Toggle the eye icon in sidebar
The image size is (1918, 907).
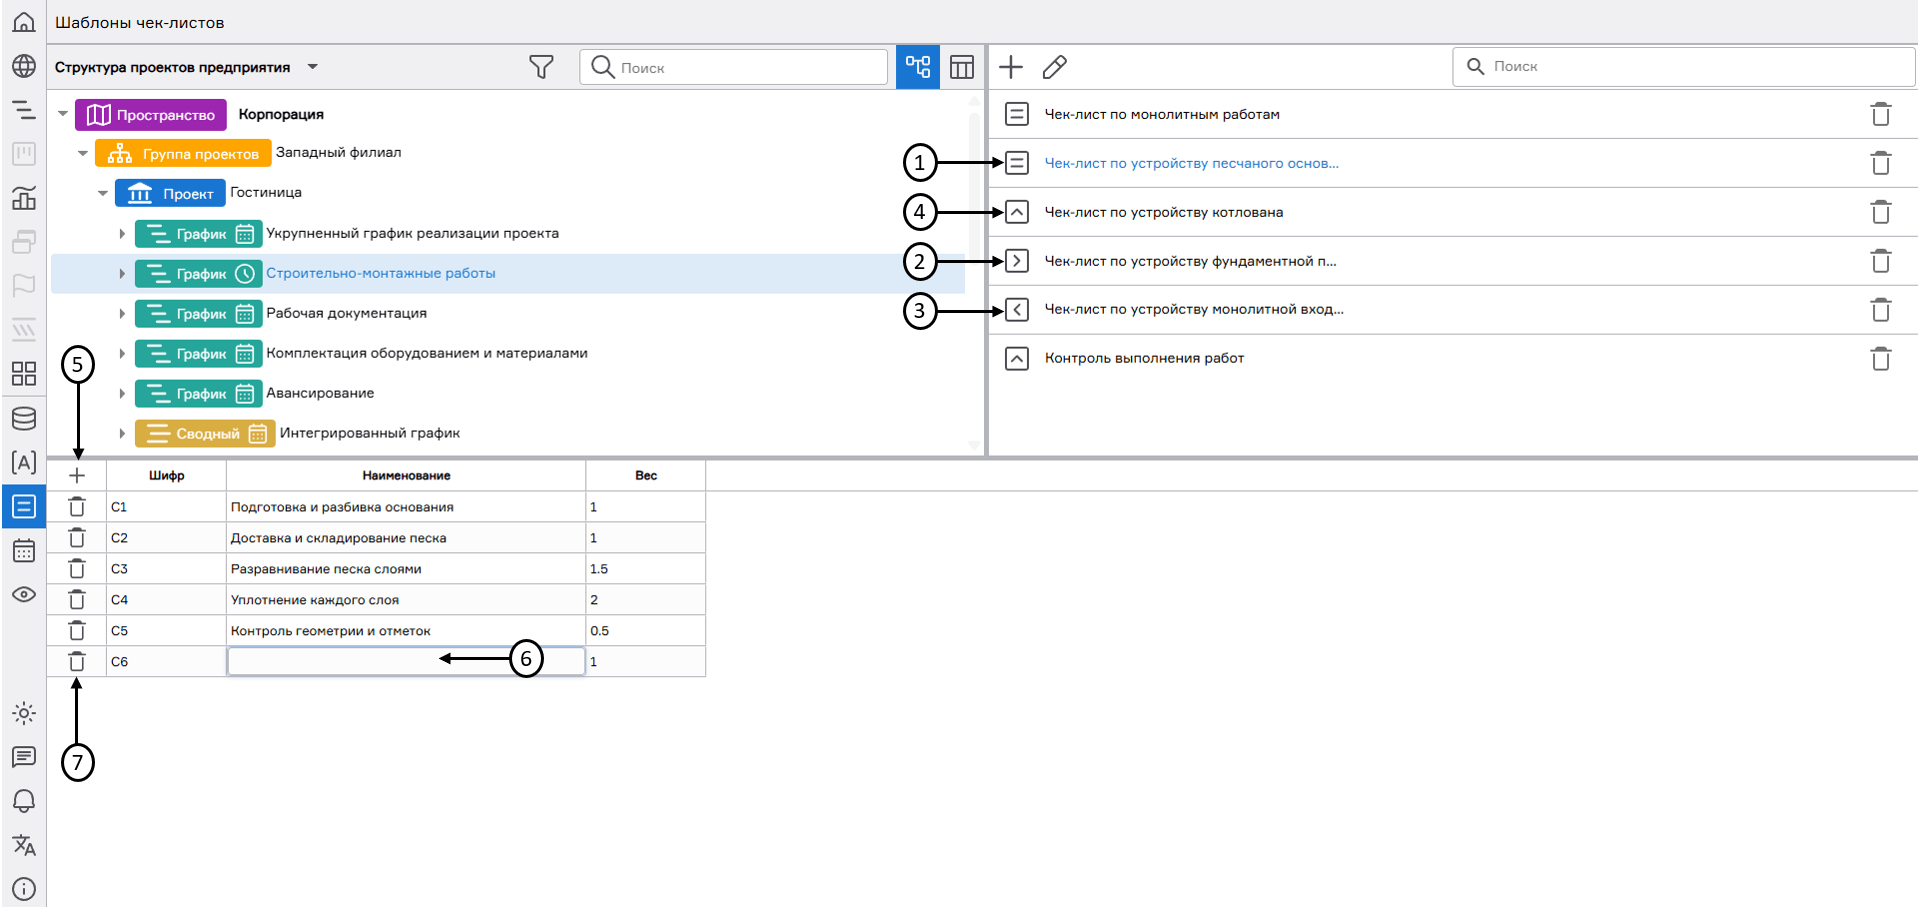click(x=24, y=595)
